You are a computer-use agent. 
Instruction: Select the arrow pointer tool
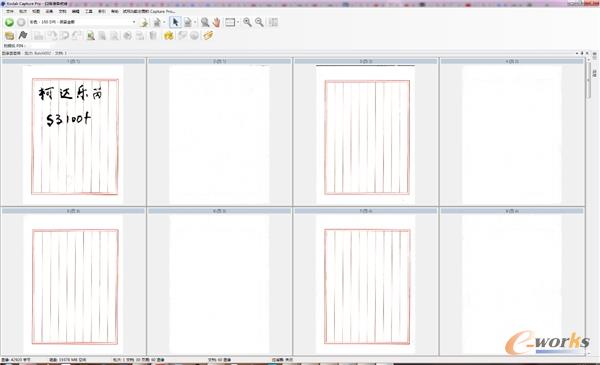pyautogui.click(x=175, y=22)
